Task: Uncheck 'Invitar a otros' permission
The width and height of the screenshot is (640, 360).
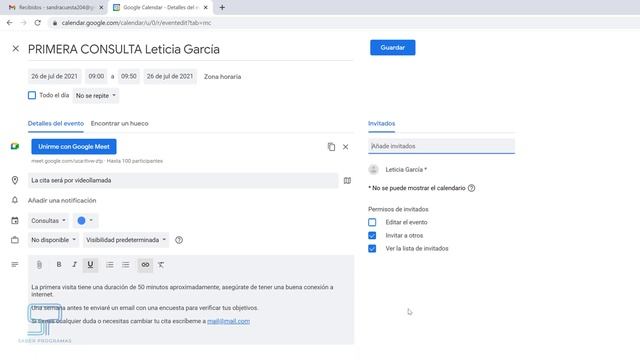Action: click(372, 236)
